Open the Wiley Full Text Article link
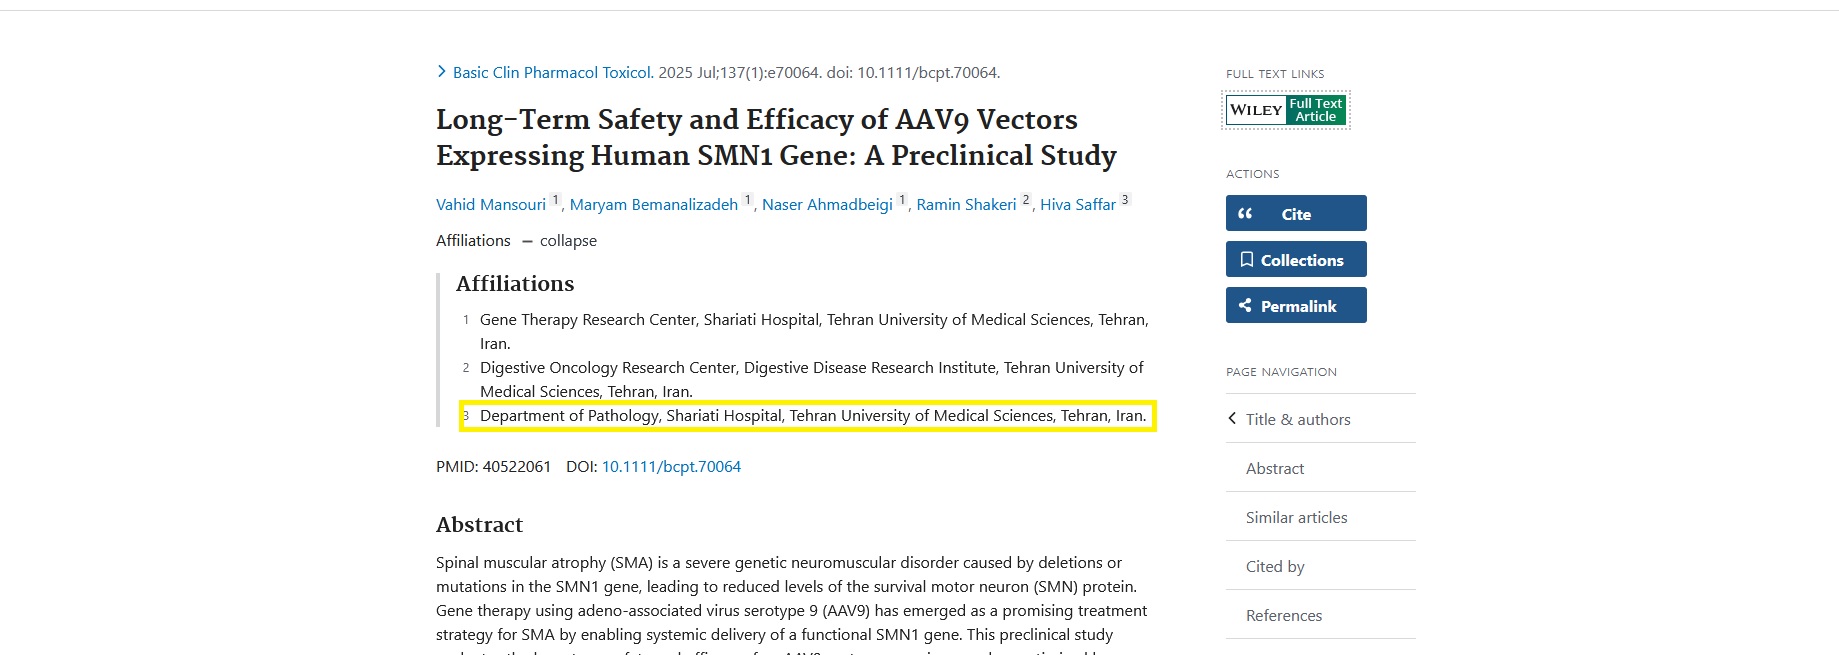1839x655 pixels. (1286, 110)
